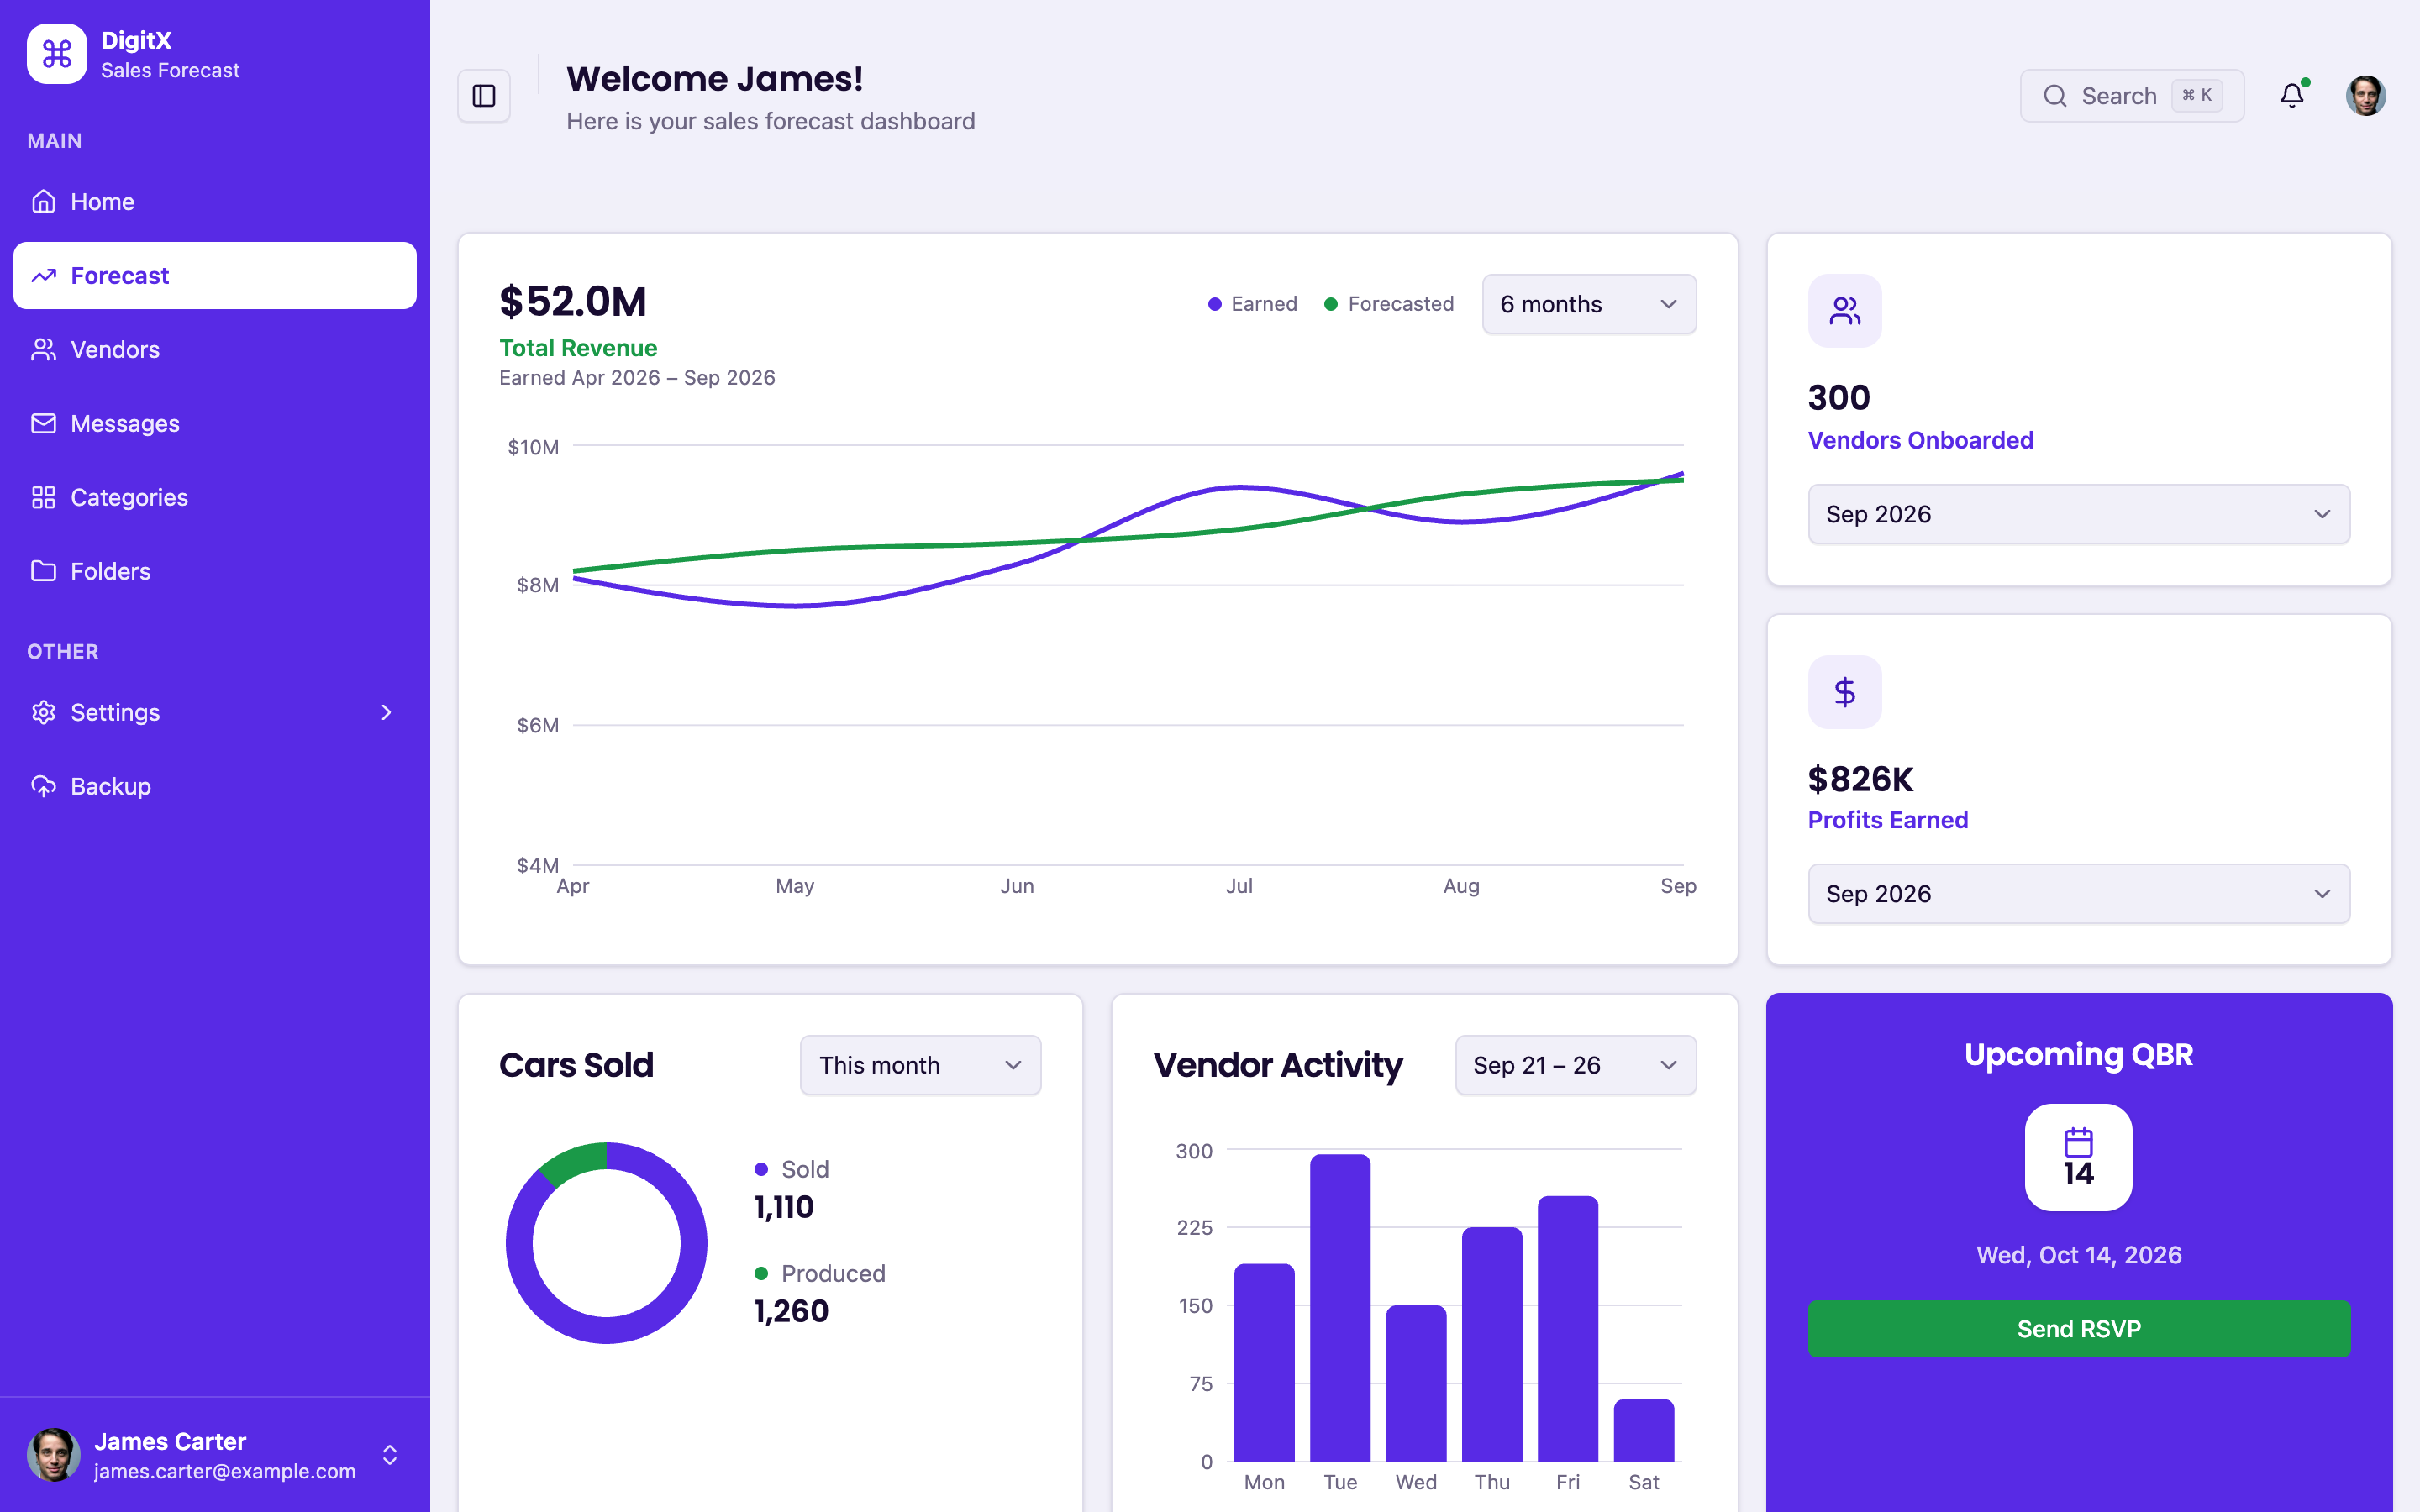
Task: Click the search magnifier icon
Action: [2055, 96]
